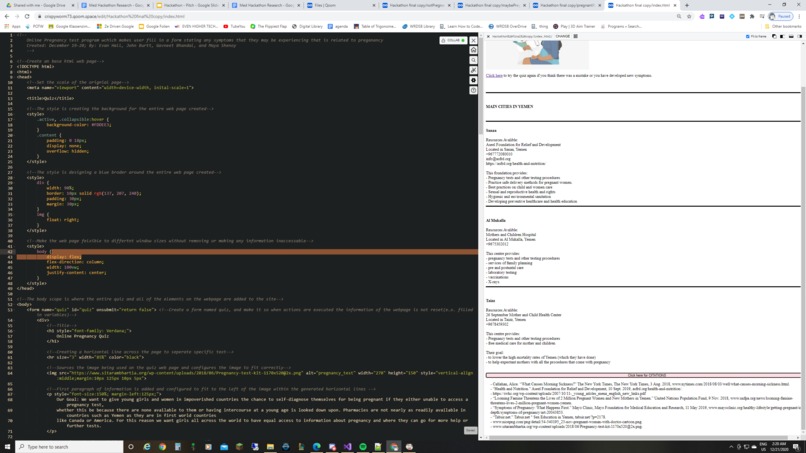Click the CHANGE button in preview header
This screenshot has width=806, height=453.
(x=563, y=37)
